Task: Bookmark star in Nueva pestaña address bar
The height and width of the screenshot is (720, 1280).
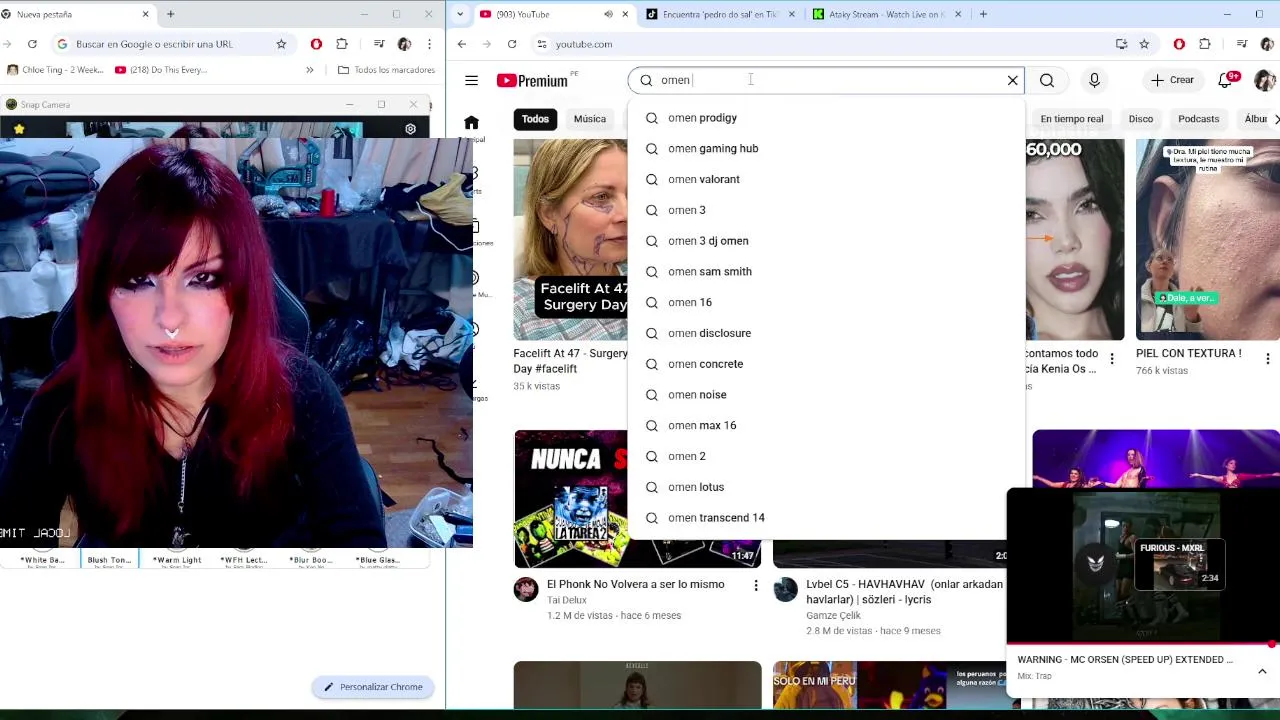Action: 281,44
